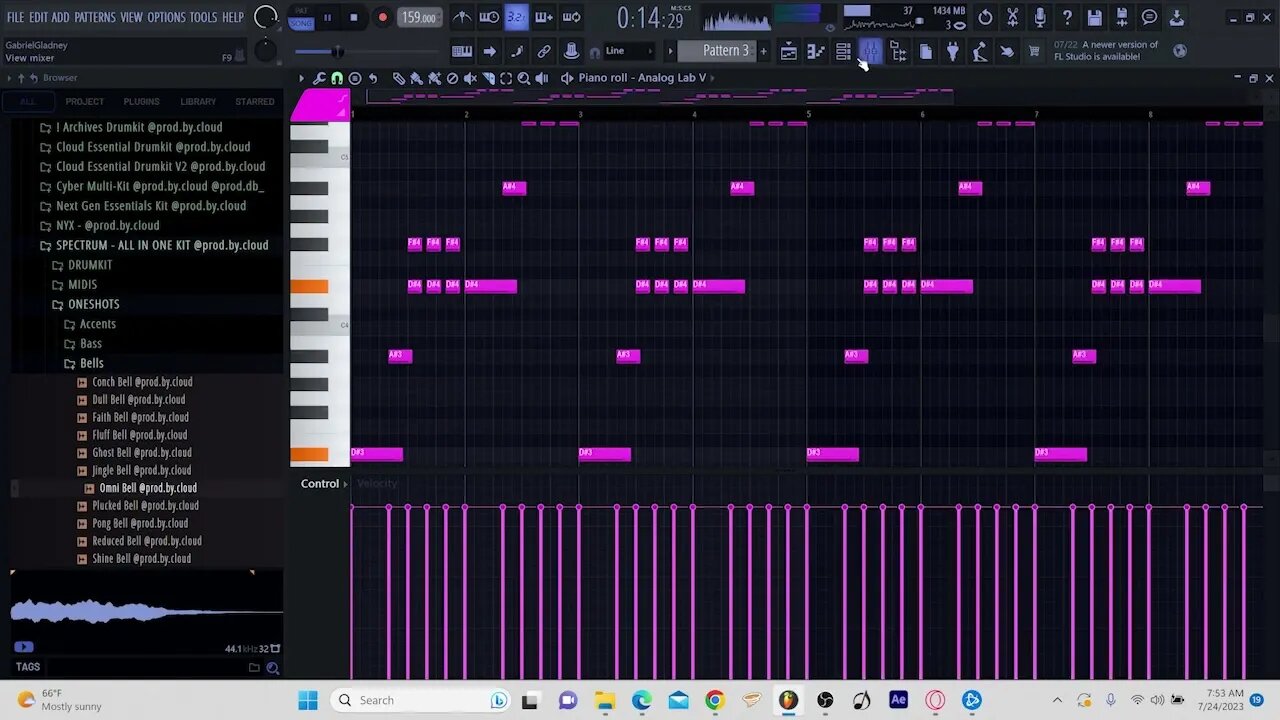This screenshot has width=1280, height=720.
Task: Select the Ghost Bell @prod.by.cloud sample
Action: [x=142, y=453]
